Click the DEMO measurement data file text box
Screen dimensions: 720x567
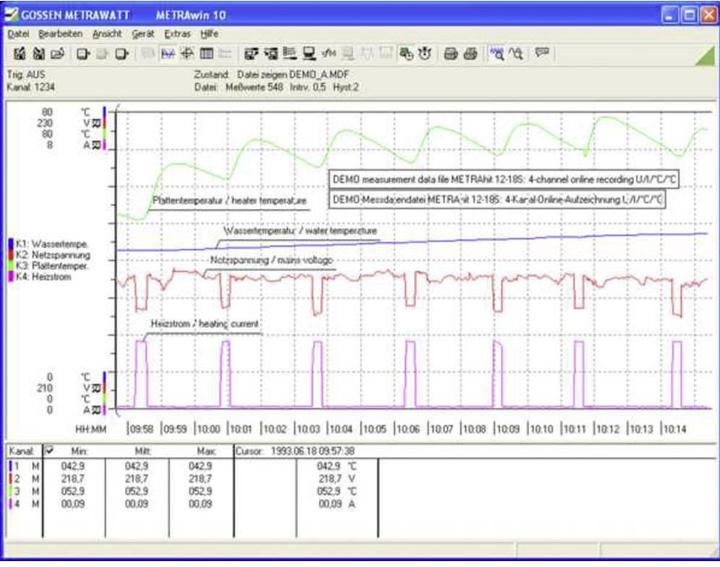tap(504, 180)
